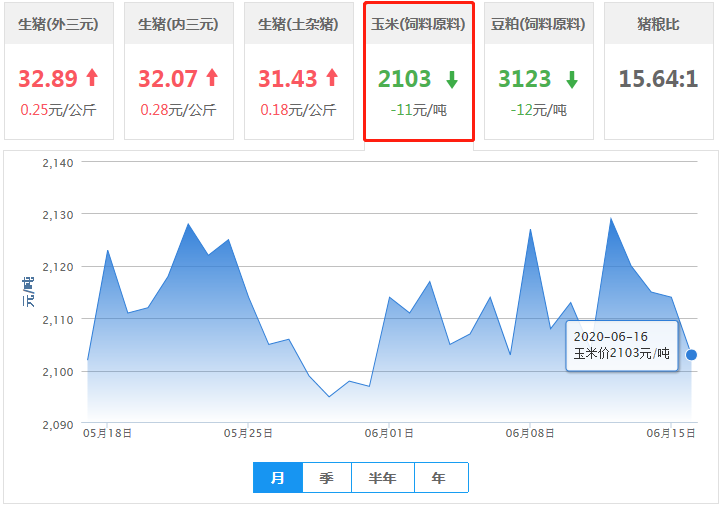This screenshot has width=723, height=506.
Task: Switch chart to 季 (quarter) view
Action: 327,478
